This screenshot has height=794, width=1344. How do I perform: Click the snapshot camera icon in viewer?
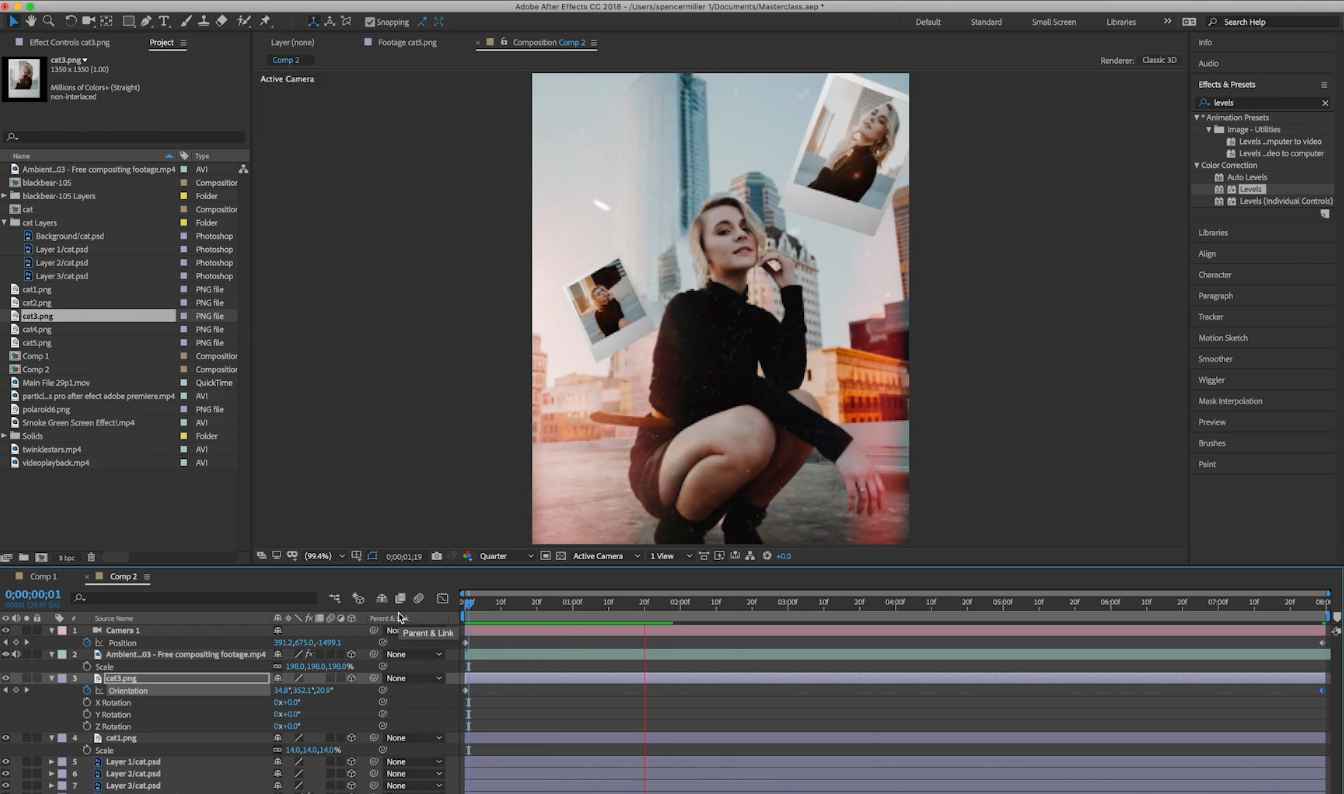point(436,556)
